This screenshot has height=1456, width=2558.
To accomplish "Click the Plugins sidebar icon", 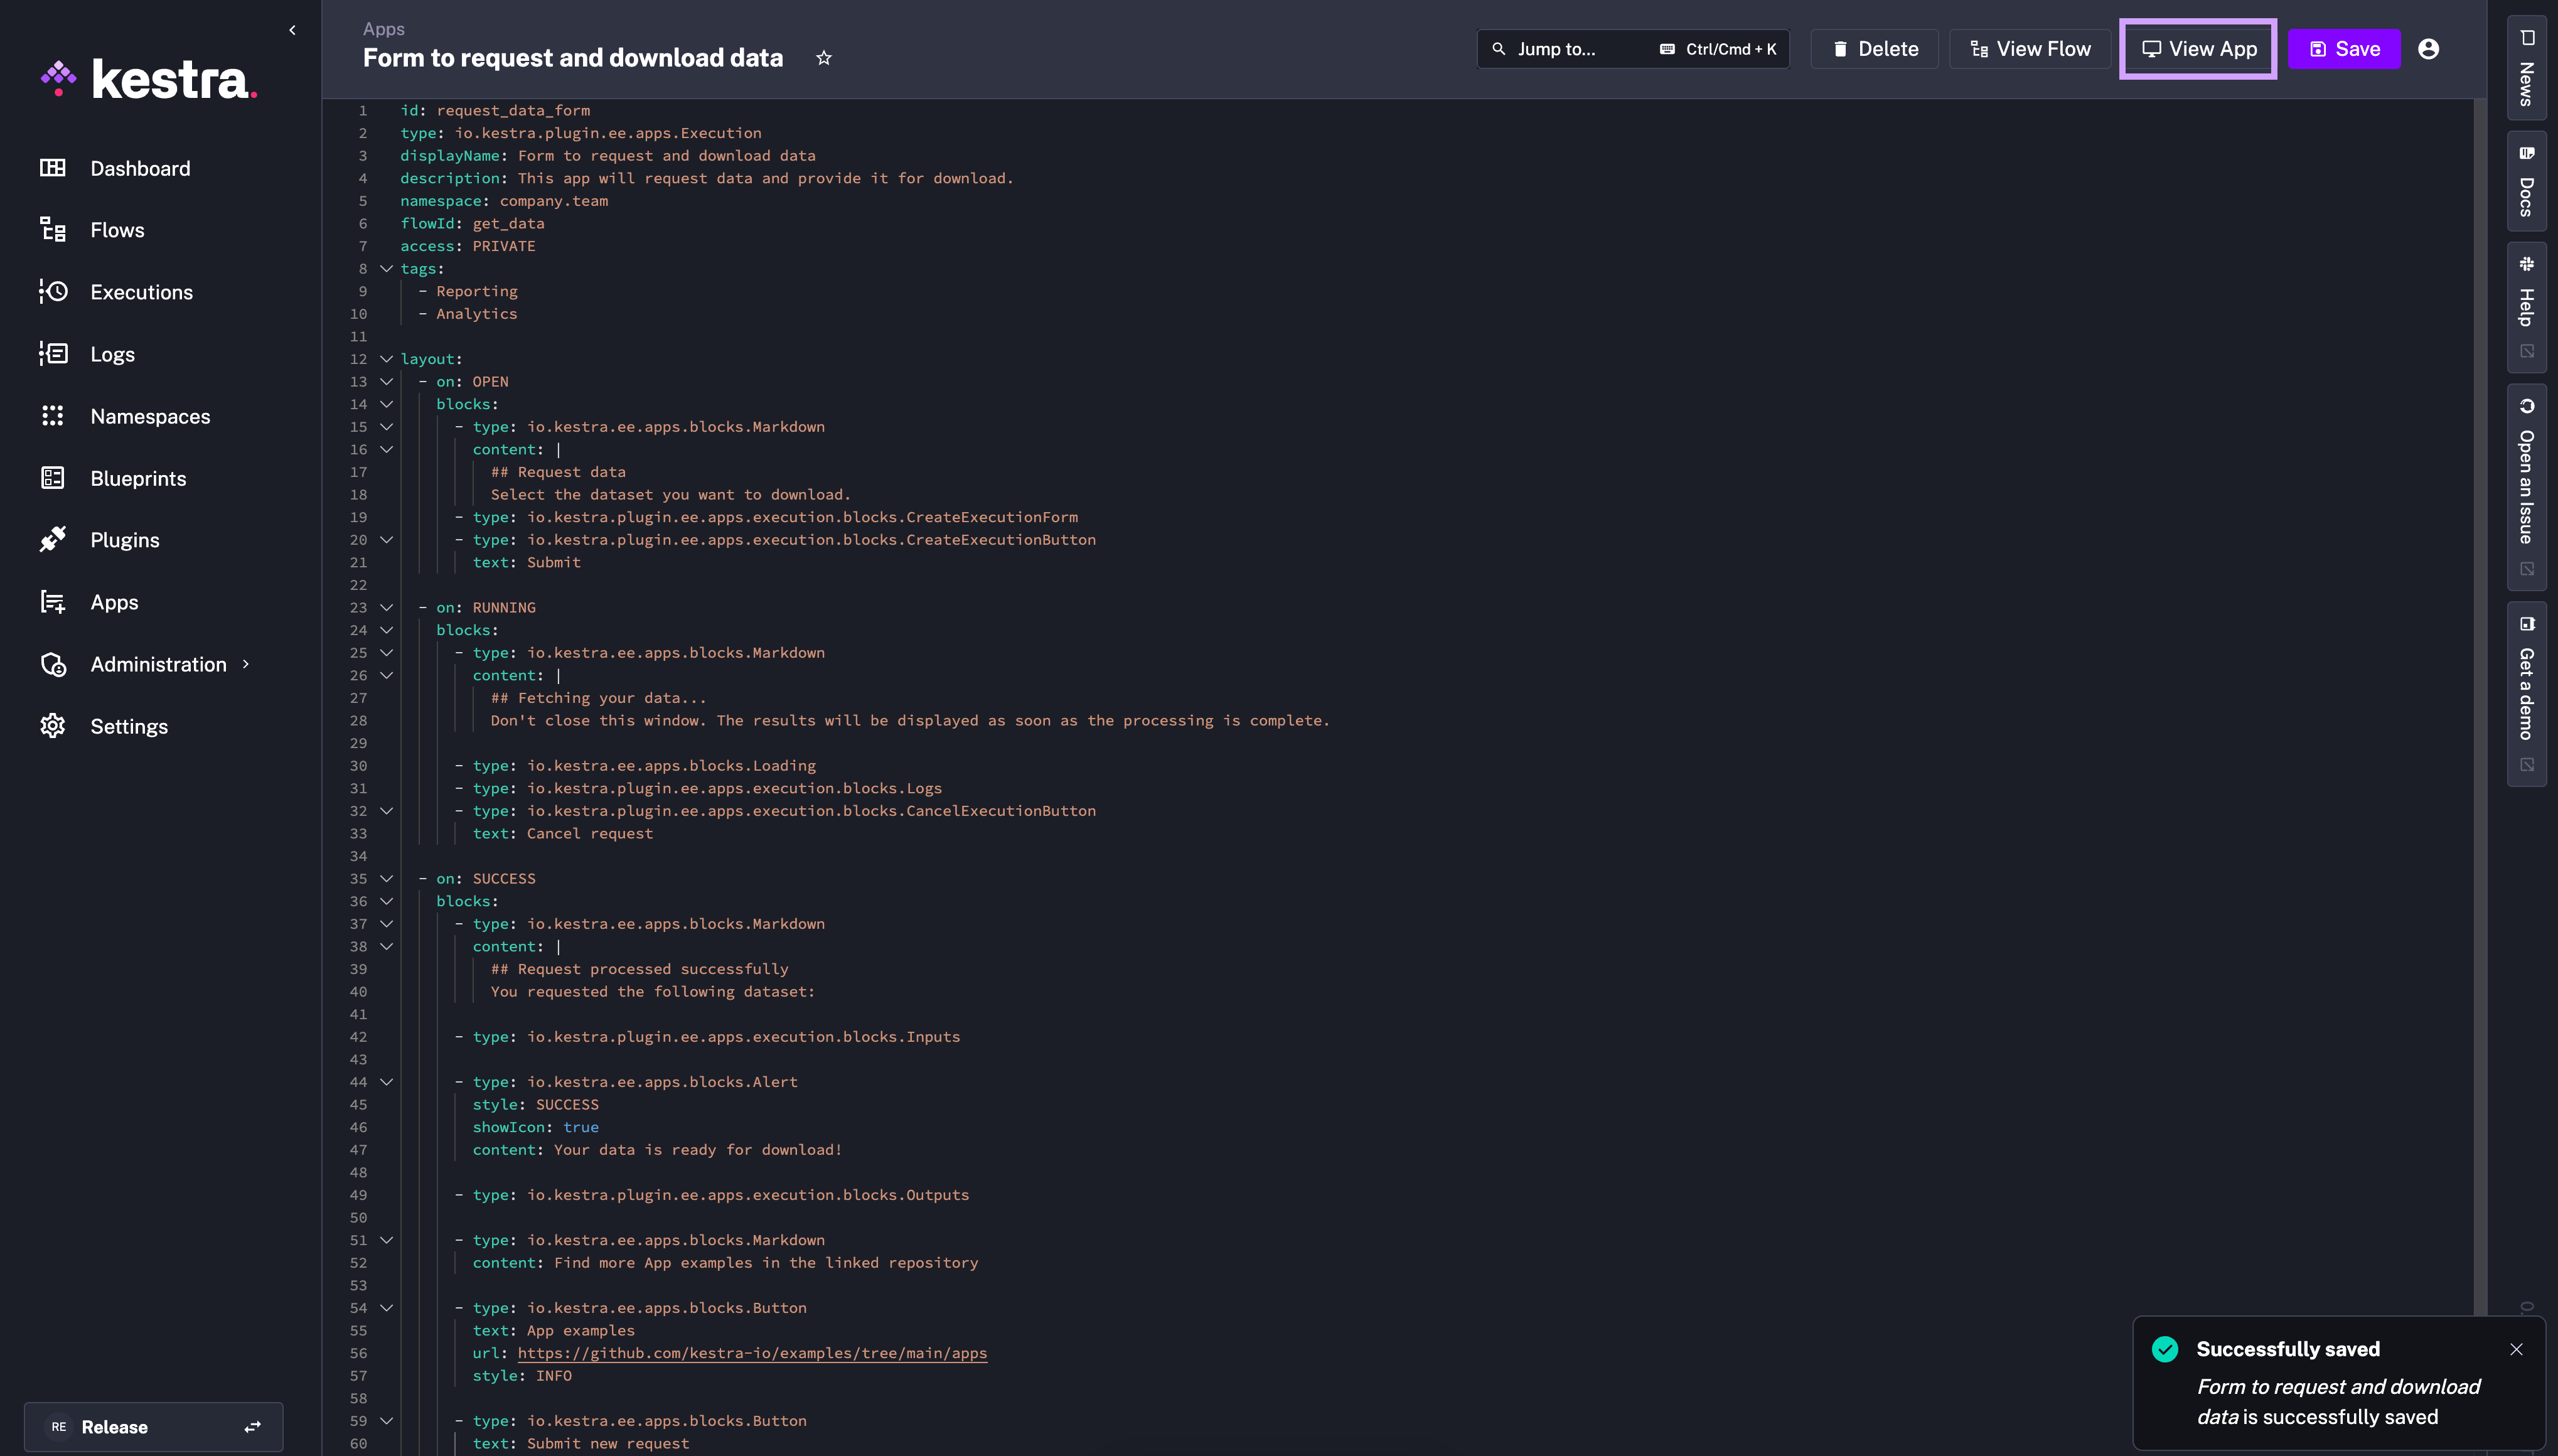I will [53, 540].
